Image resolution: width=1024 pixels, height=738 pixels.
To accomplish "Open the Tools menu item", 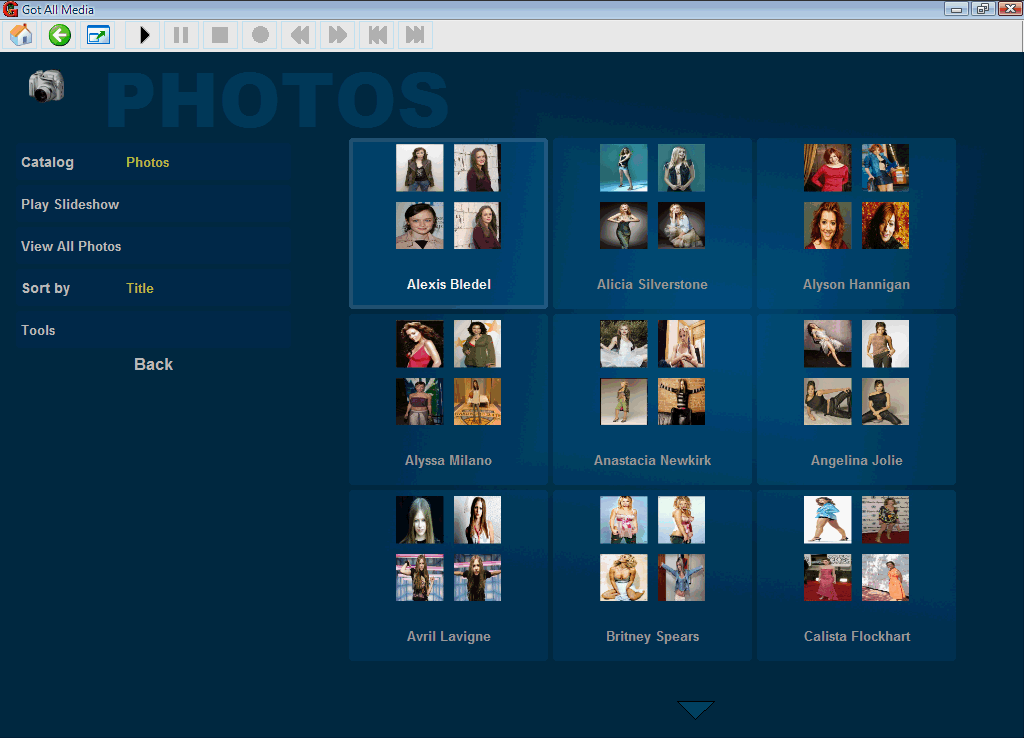I will click(x=153, y=330).
